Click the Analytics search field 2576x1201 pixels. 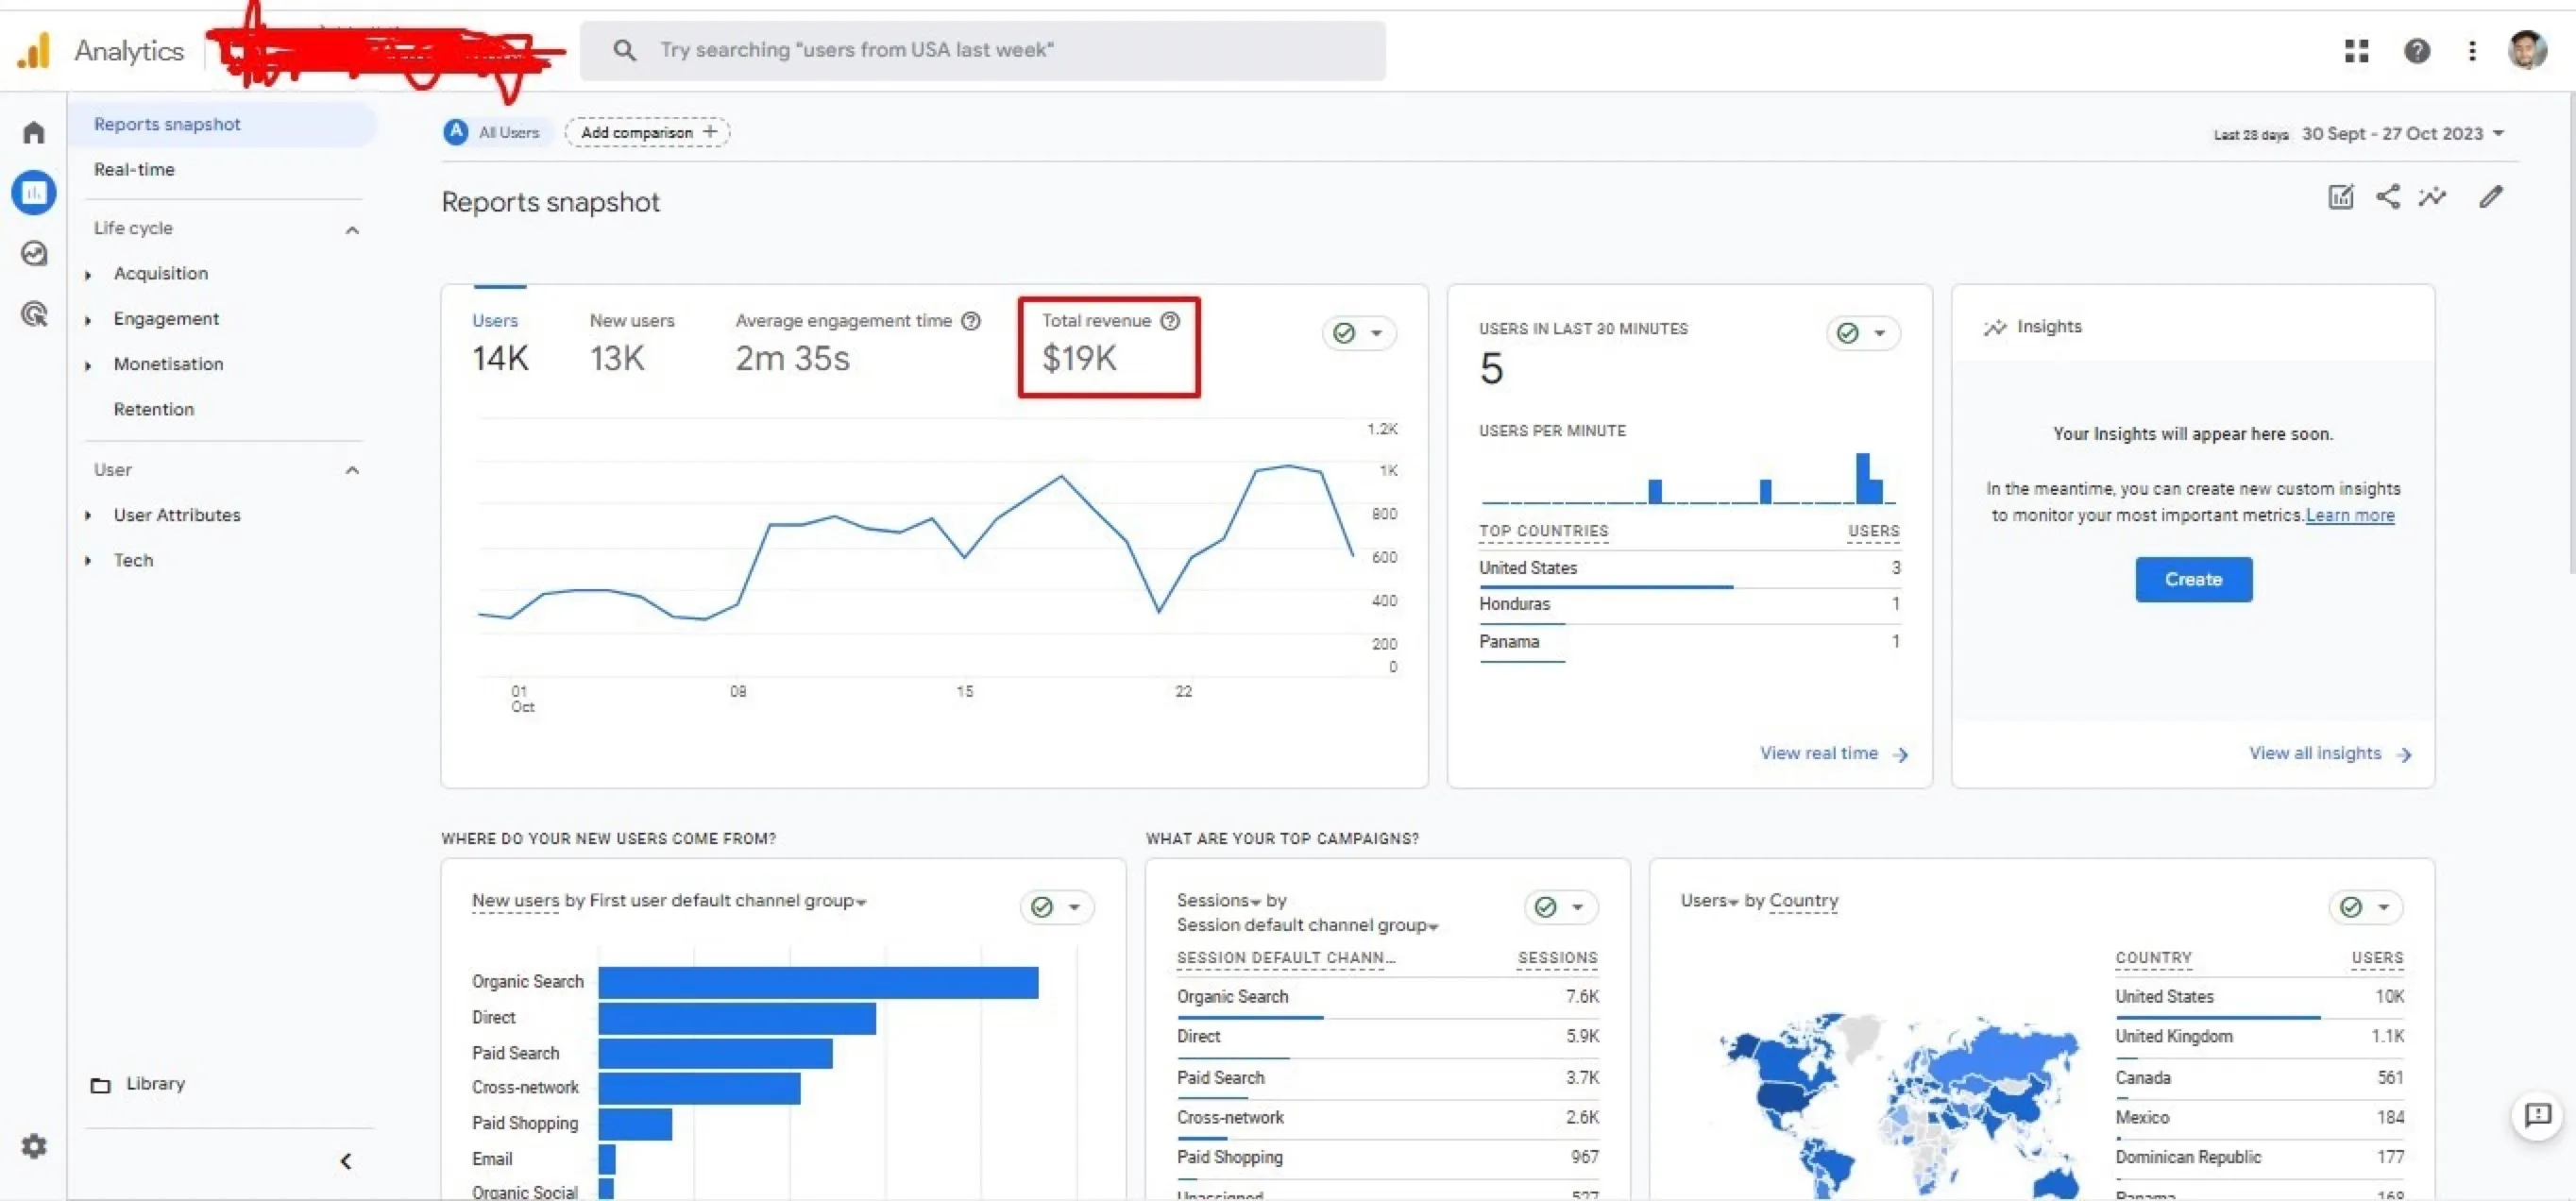click(983, 50)
